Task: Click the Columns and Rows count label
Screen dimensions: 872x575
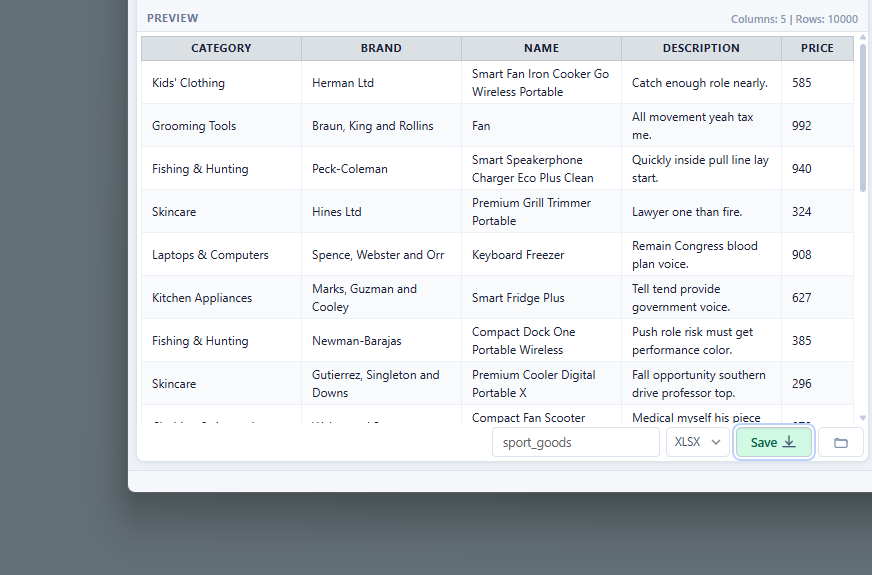Action: (794, 19)
